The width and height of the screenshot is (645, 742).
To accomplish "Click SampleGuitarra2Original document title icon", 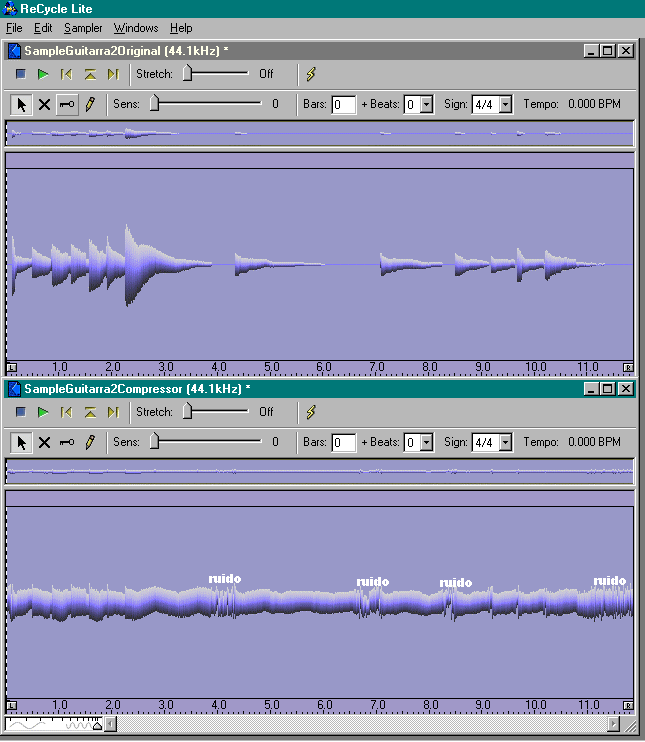I will click(x=15, y=51).
